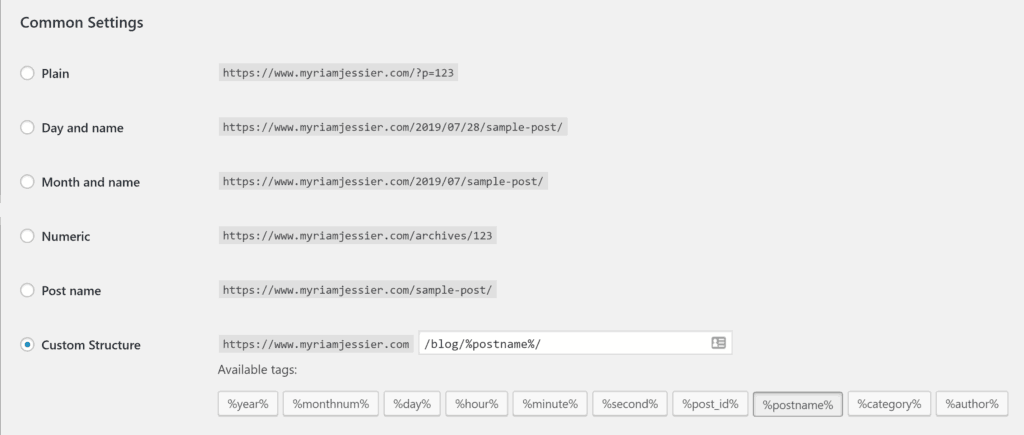Click the example URL ending 2019/07/sample-post/

point(383,181)
